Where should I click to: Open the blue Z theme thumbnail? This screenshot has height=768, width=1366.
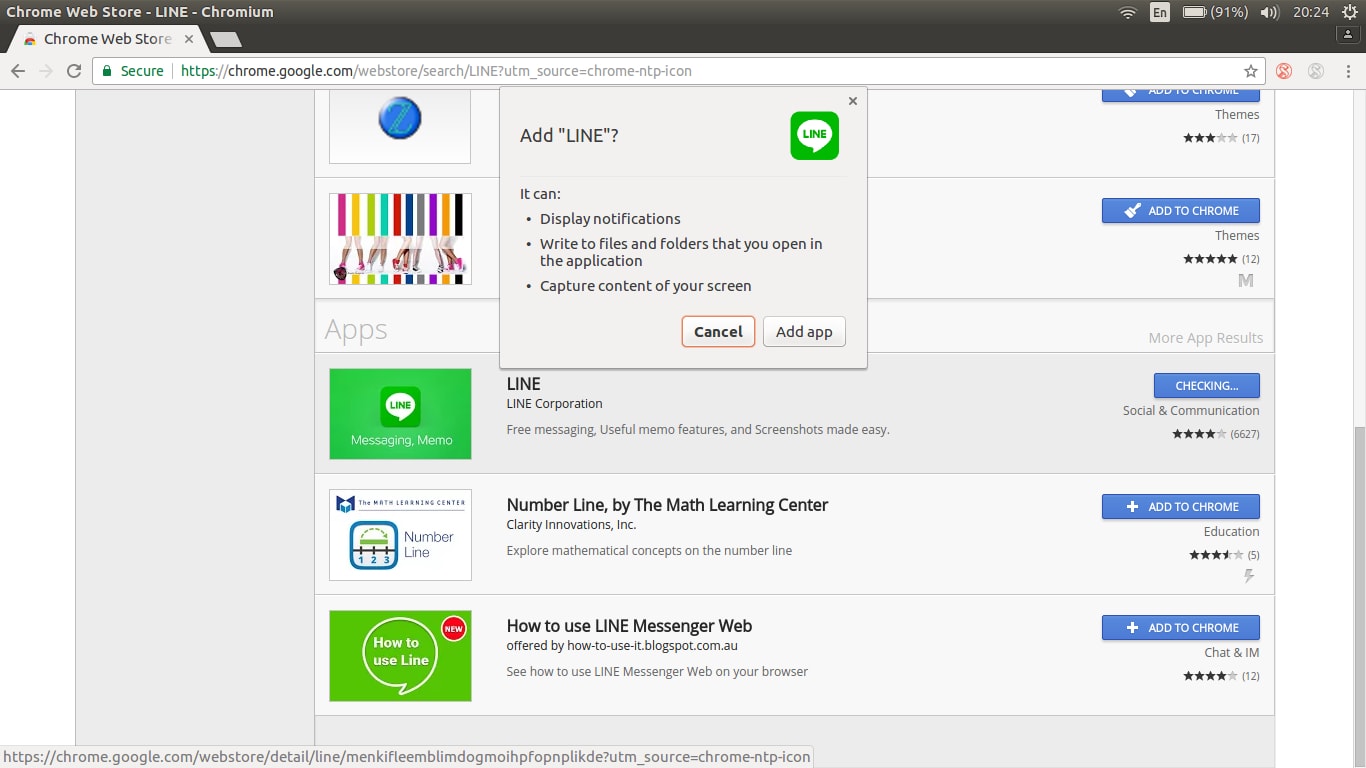coord(400,126)
